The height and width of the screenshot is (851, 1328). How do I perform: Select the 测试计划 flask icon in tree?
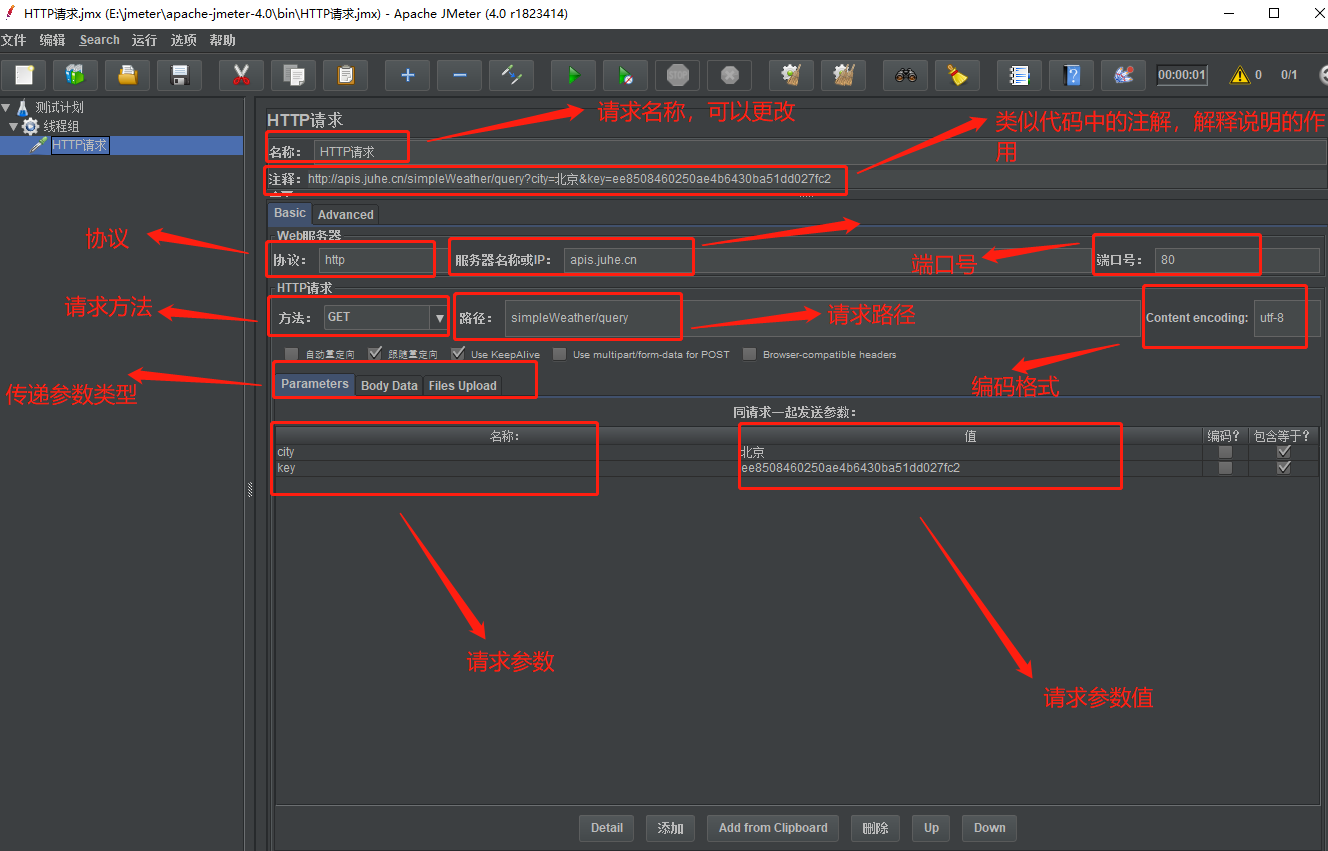coord(22,108)
